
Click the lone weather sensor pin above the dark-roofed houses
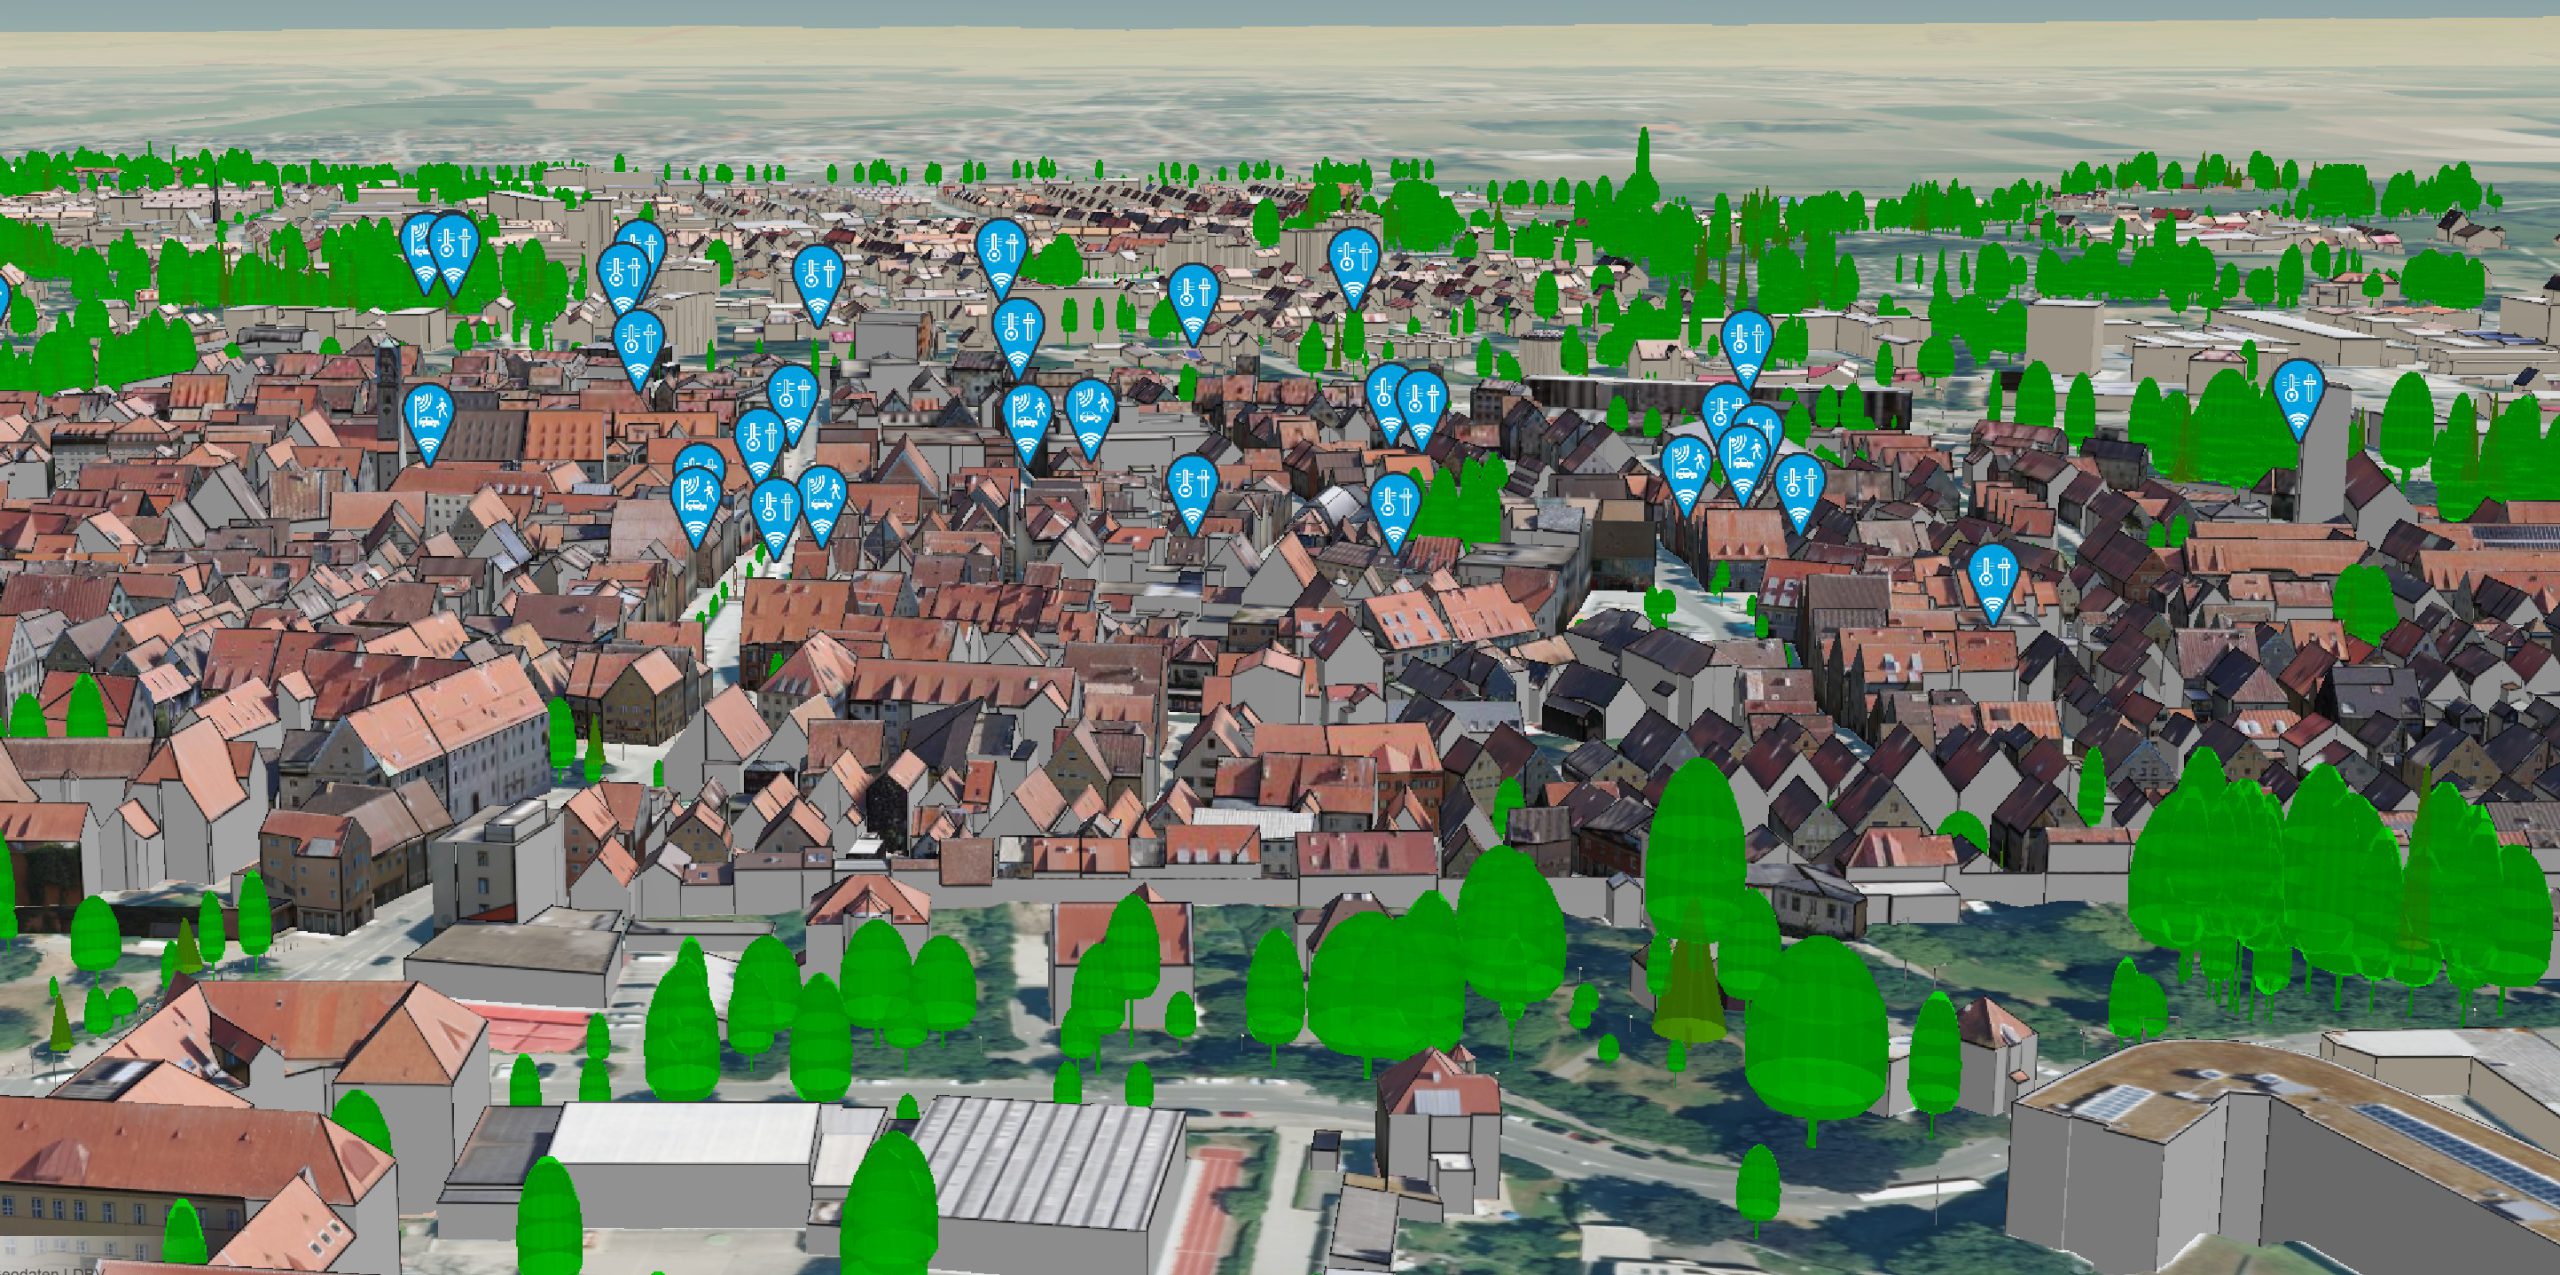point(1993,582)
